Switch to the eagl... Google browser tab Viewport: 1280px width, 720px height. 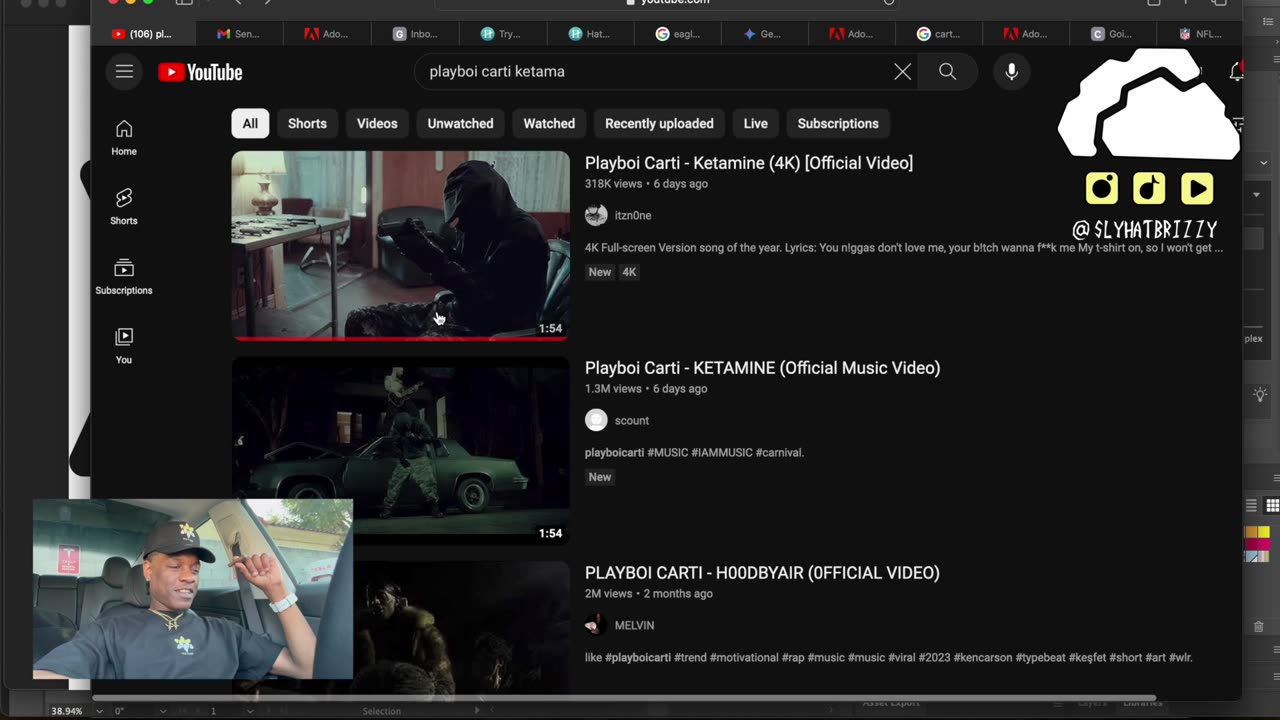(677, 34)
